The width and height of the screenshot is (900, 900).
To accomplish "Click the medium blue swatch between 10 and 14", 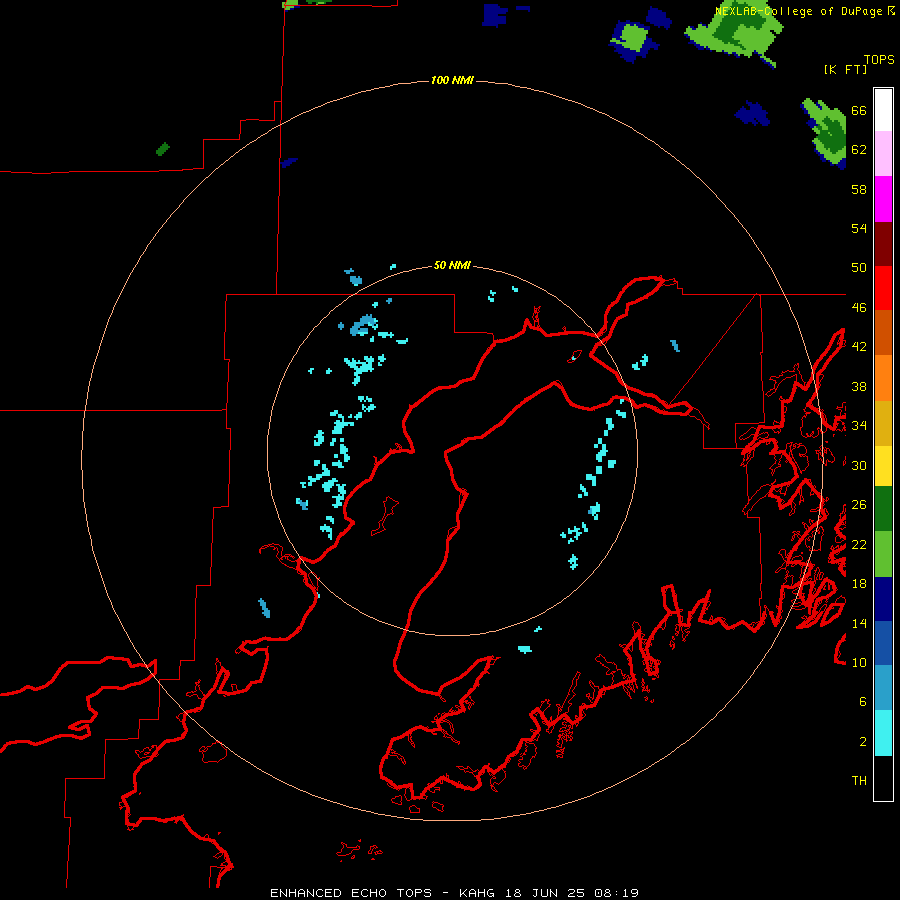I will coord(883,643).
